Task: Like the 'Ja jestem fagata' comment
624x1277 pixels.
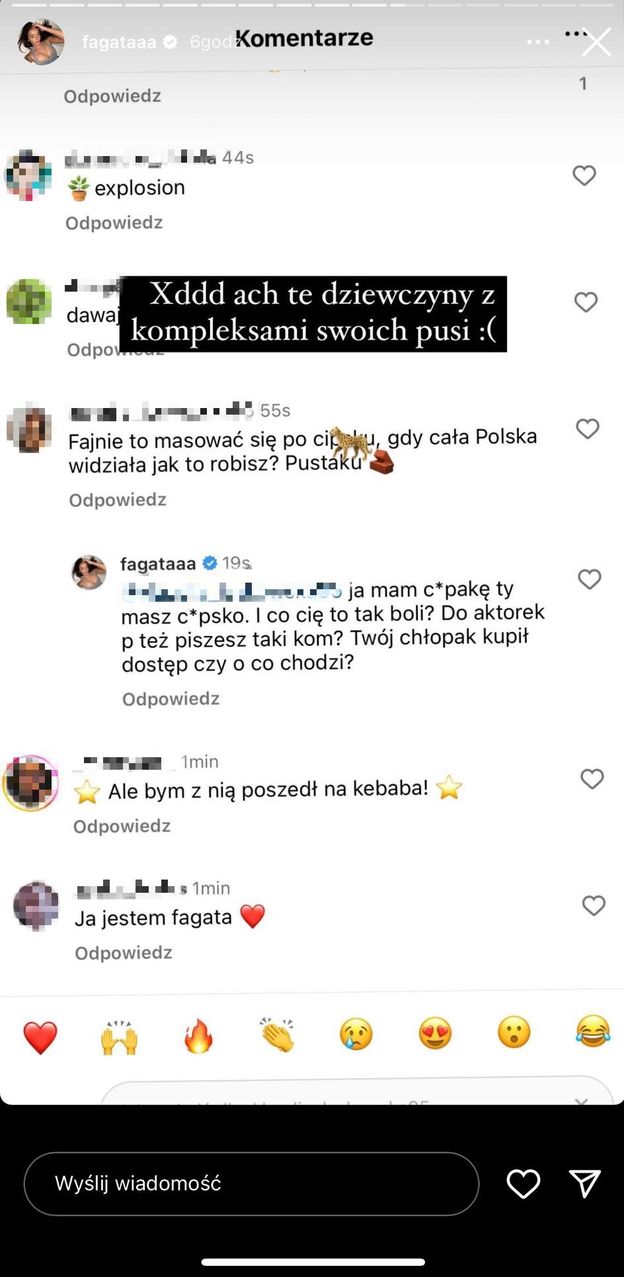Action: pos(594,906)
